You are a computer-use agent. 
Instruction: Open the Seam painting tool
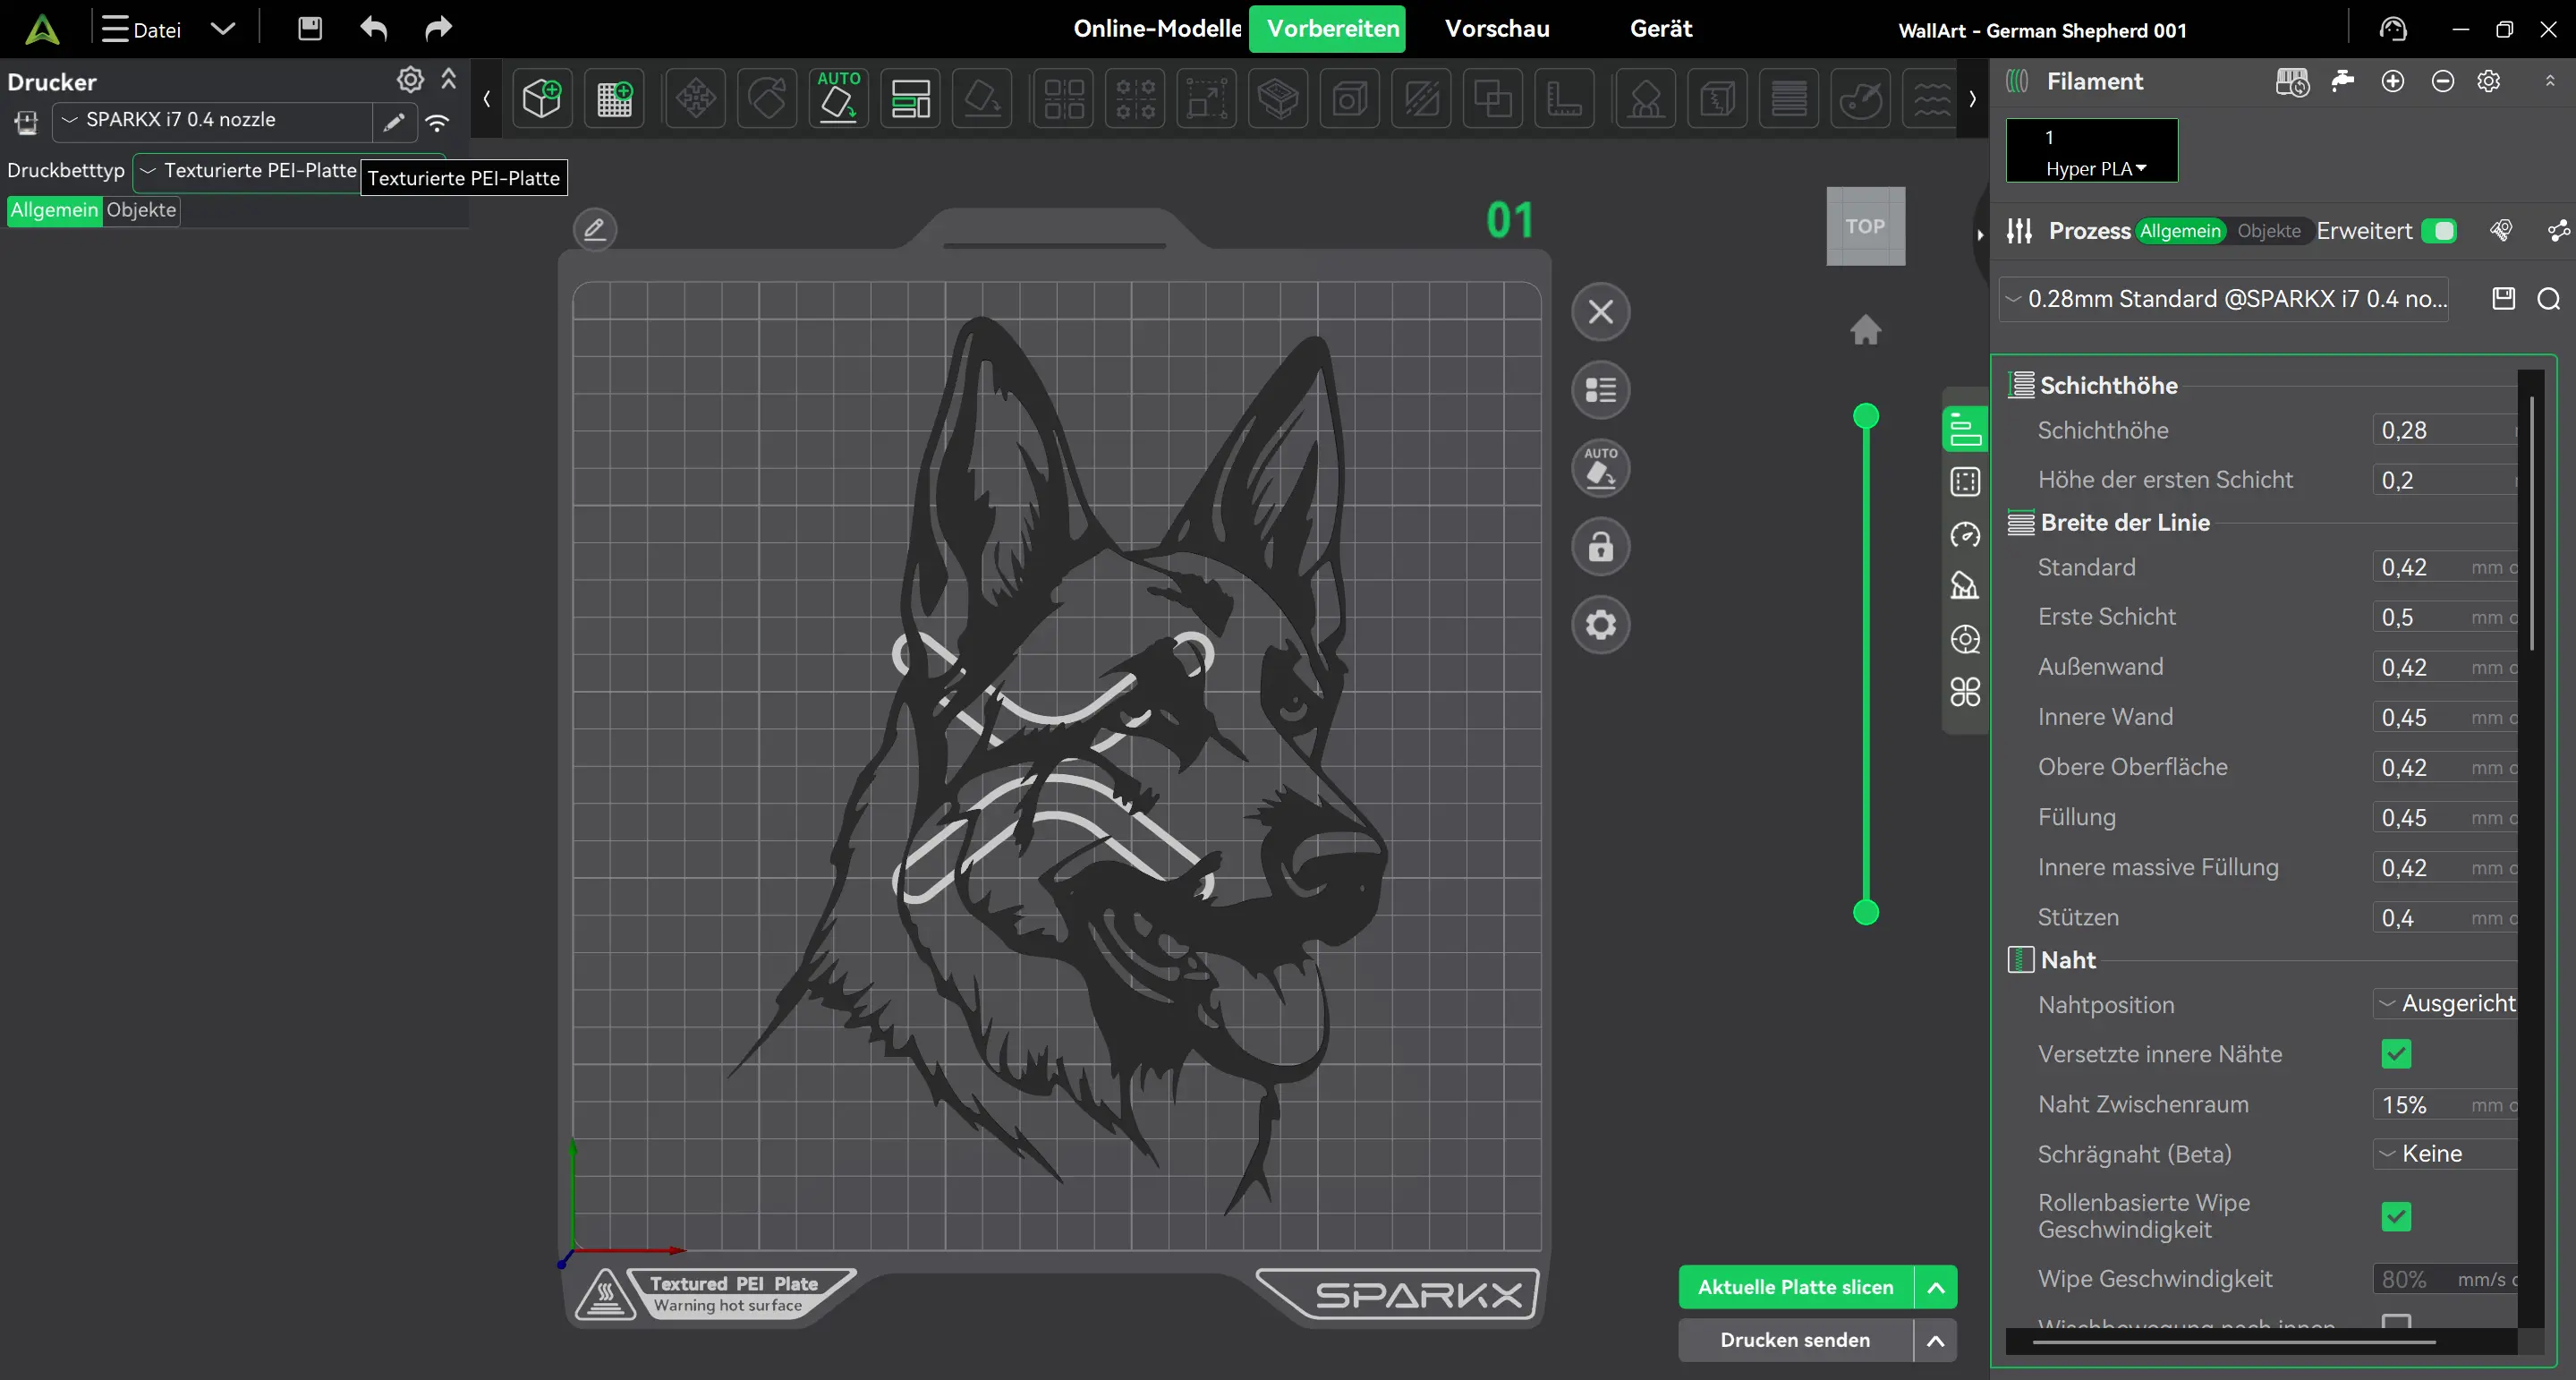1717,98
